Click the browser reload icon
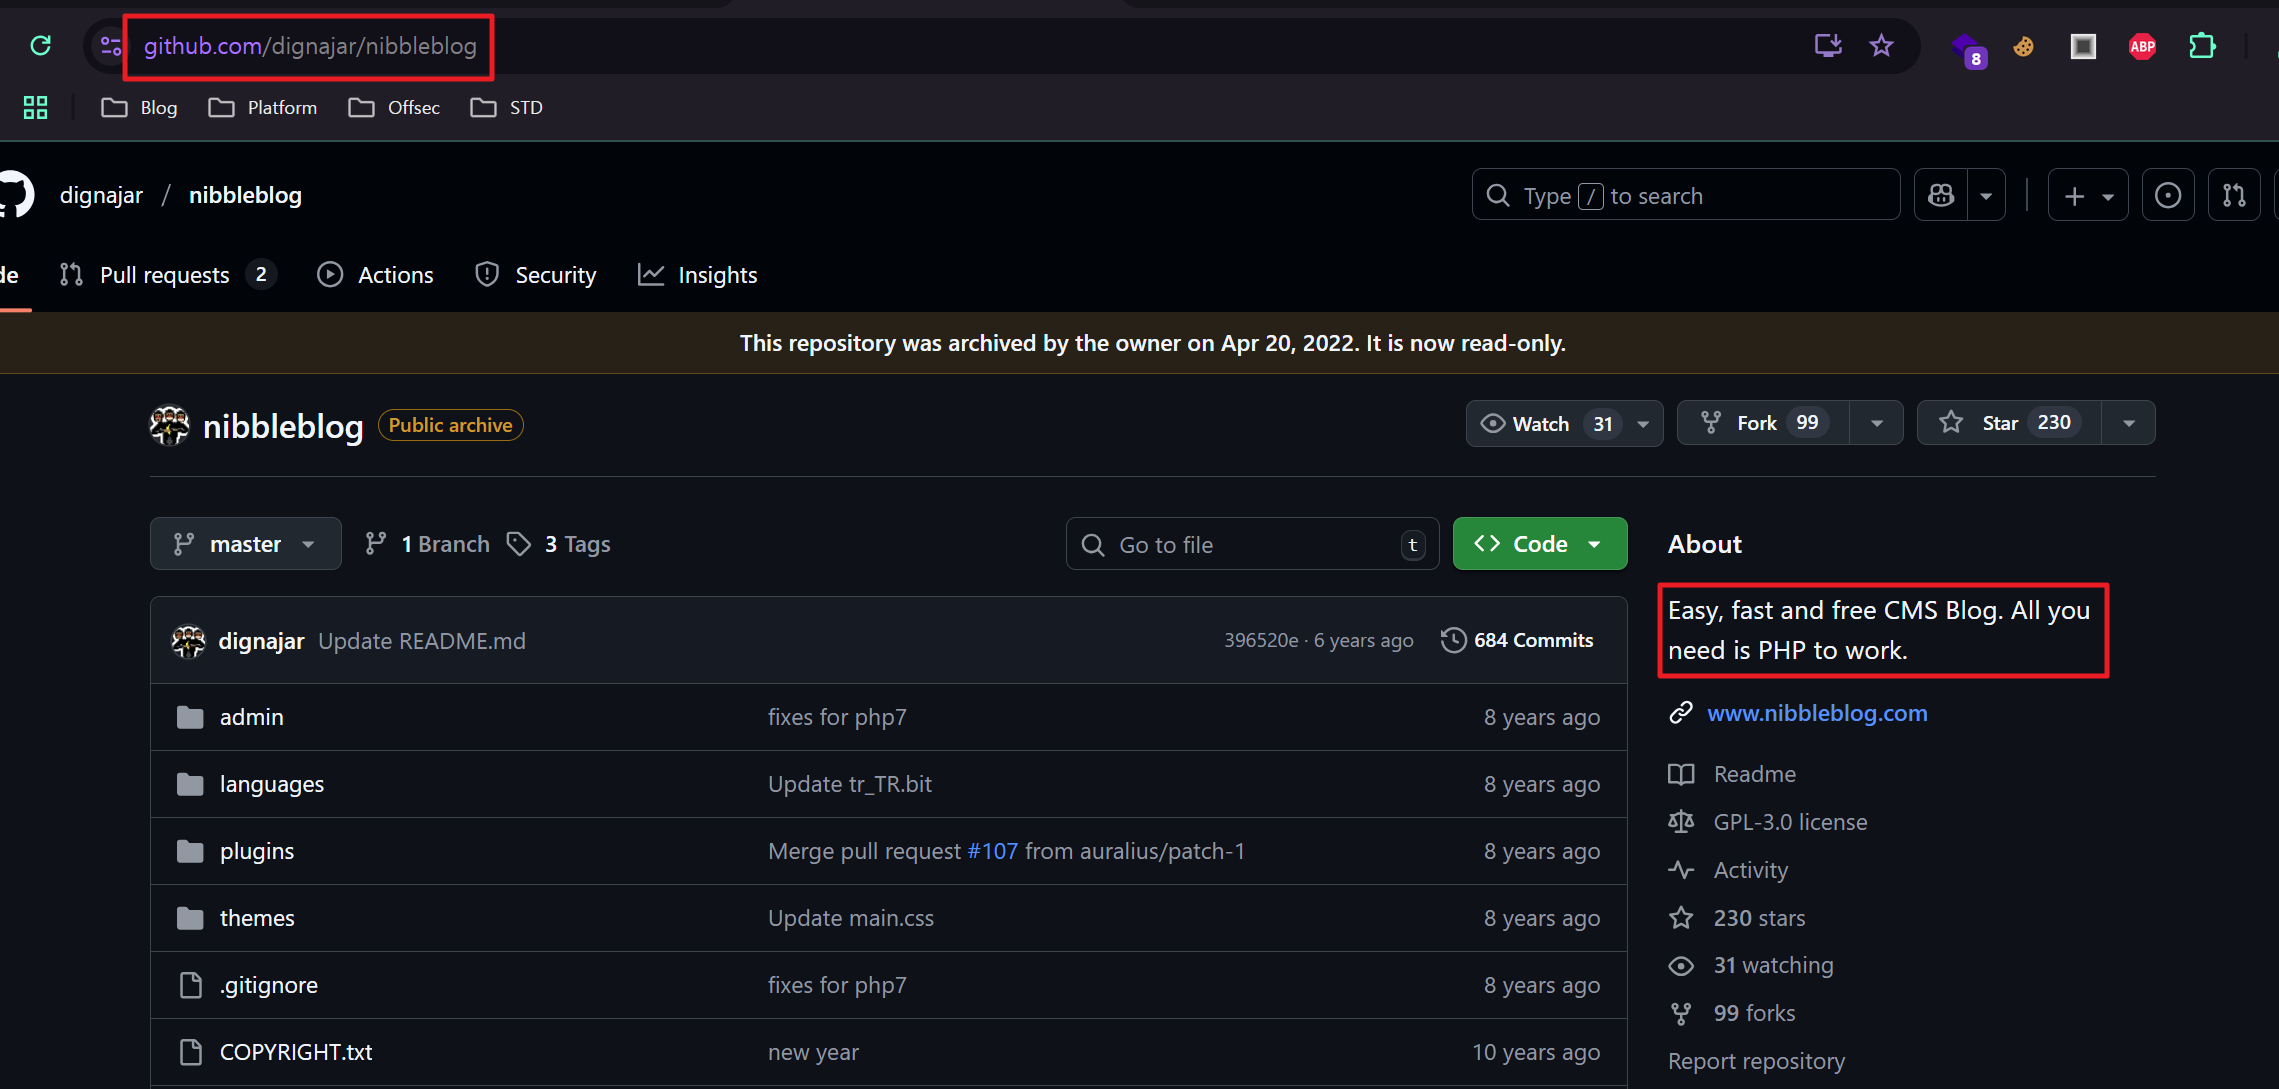 click(40, 45)
